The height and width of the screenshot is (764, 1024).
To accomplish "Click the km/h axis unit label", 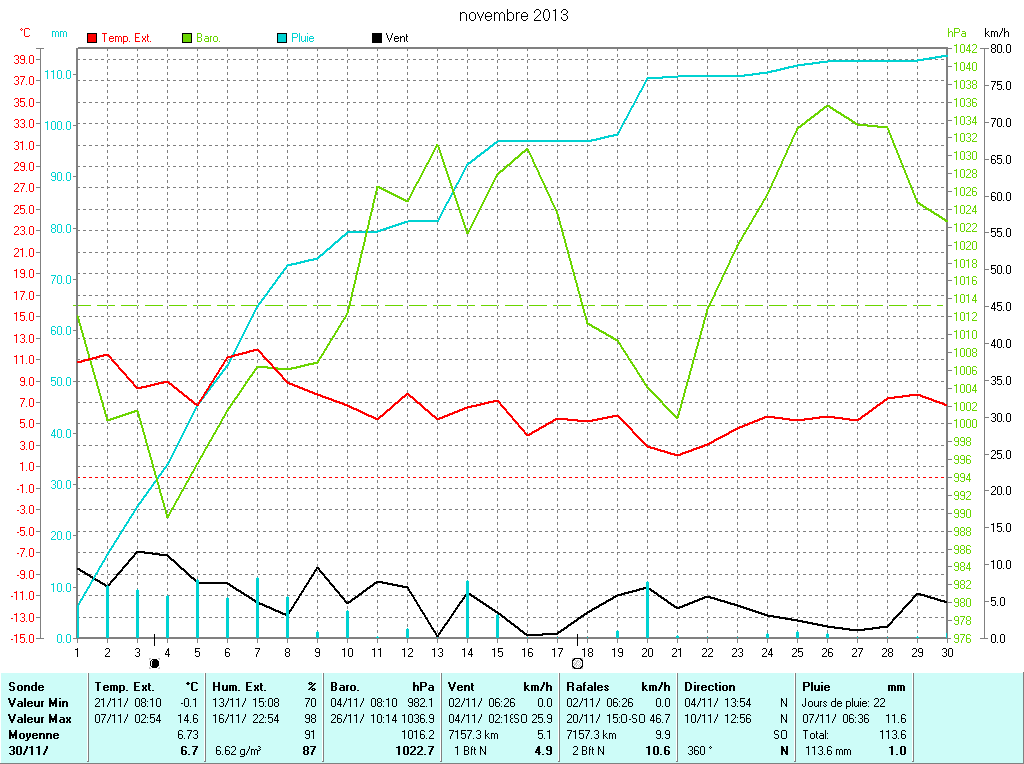I will coord(997,33).
